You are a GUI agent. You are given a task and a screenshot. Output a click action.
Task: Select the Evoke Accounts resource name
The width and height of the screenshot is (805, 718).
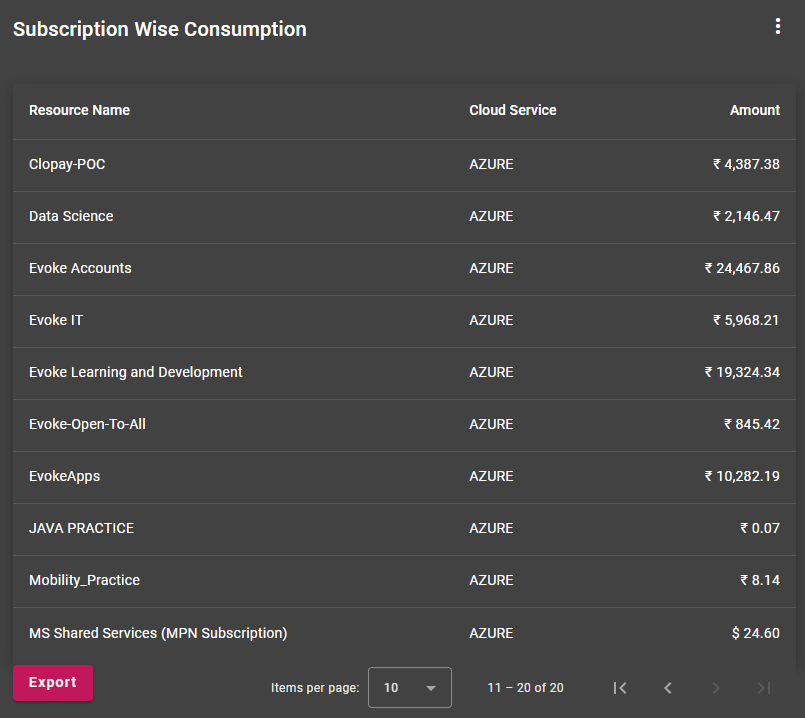(x=80, y=268)
